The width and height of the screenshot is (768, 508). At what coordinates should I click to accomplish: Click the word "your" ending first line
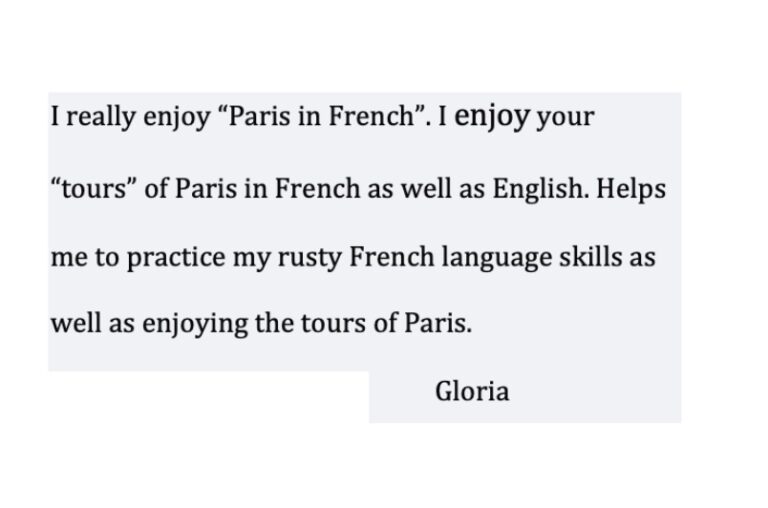tap(565, 119)
